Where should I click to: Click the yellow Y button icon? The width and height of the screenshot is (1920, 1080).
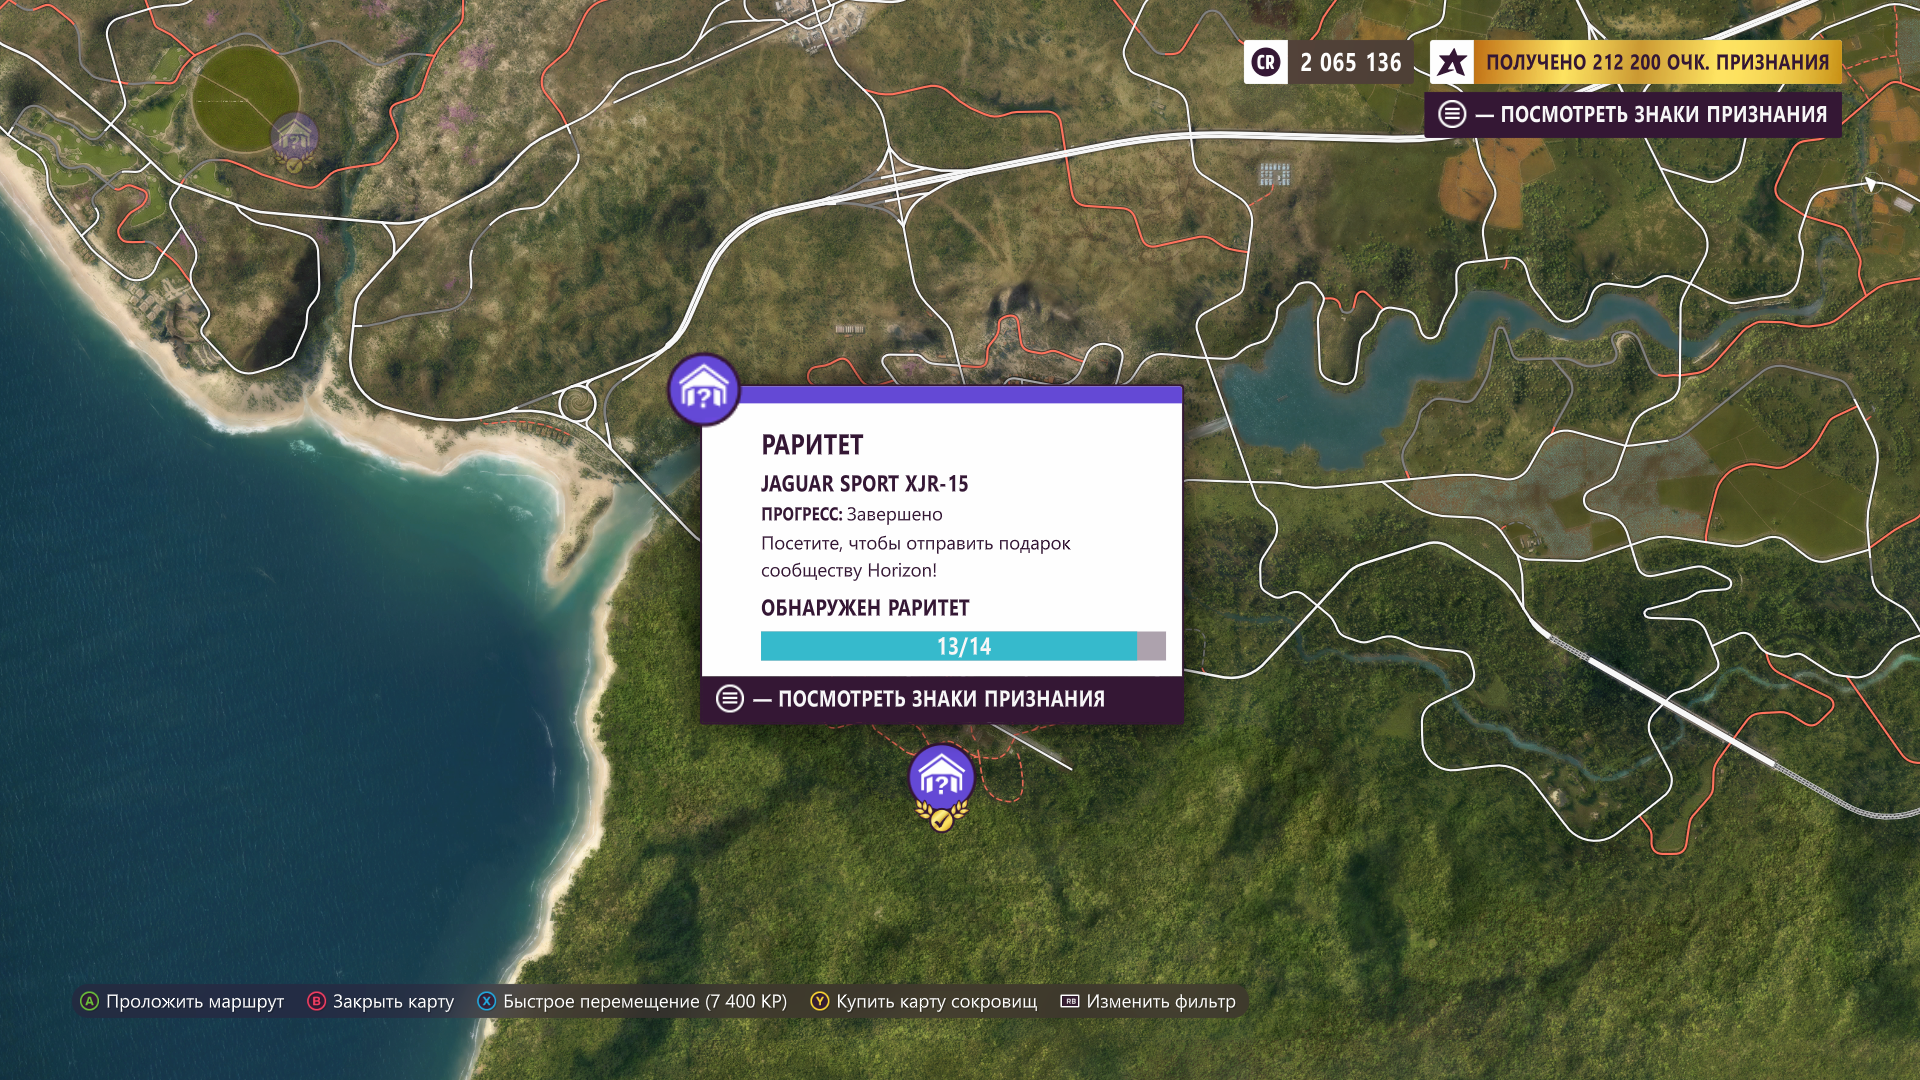820,1001
